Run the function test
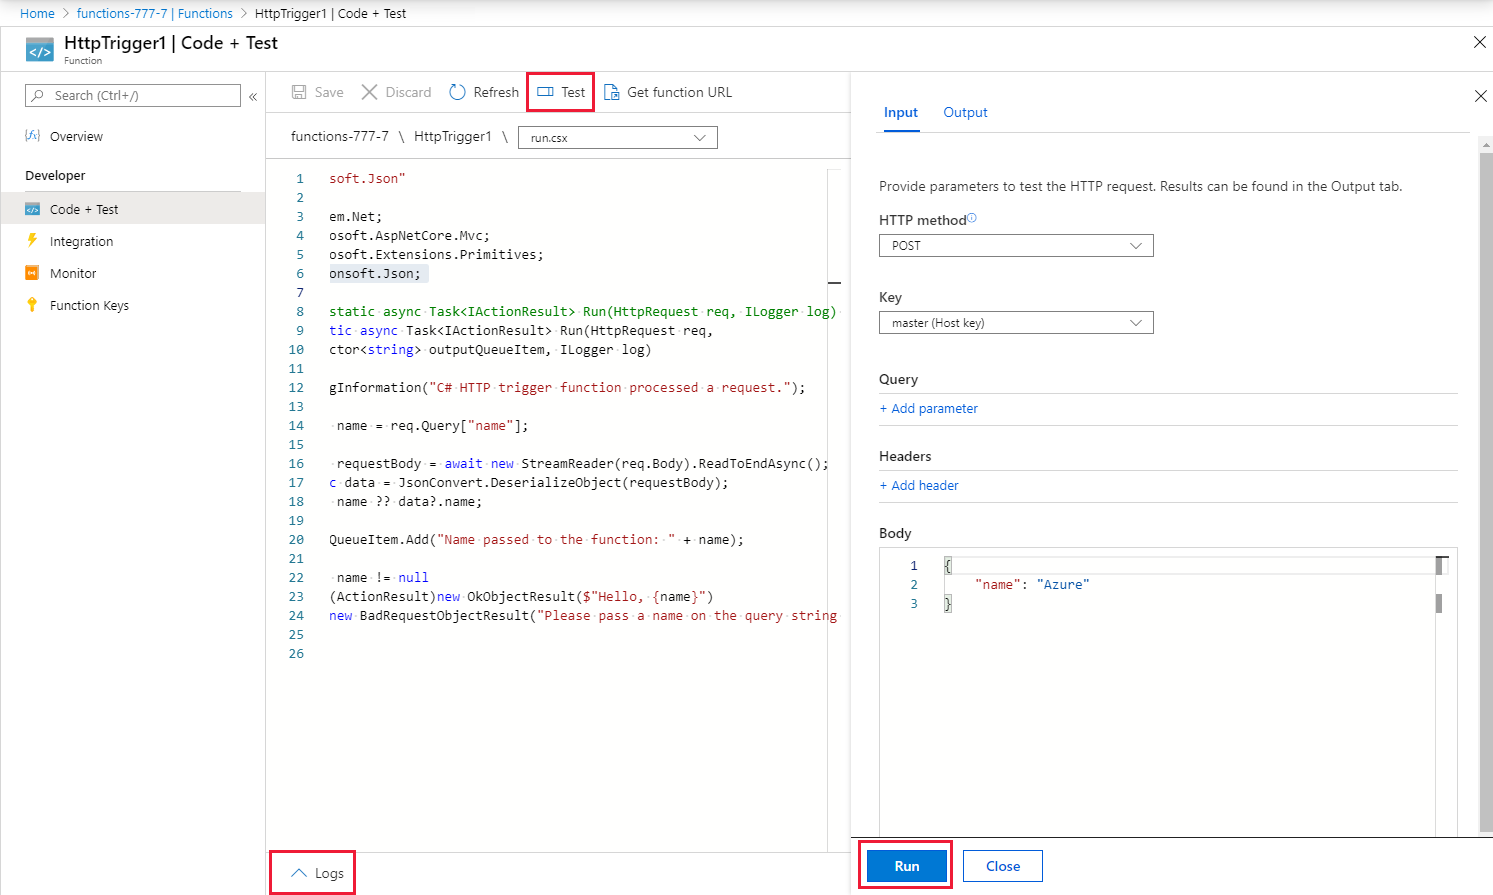 [x=904, y=866]
